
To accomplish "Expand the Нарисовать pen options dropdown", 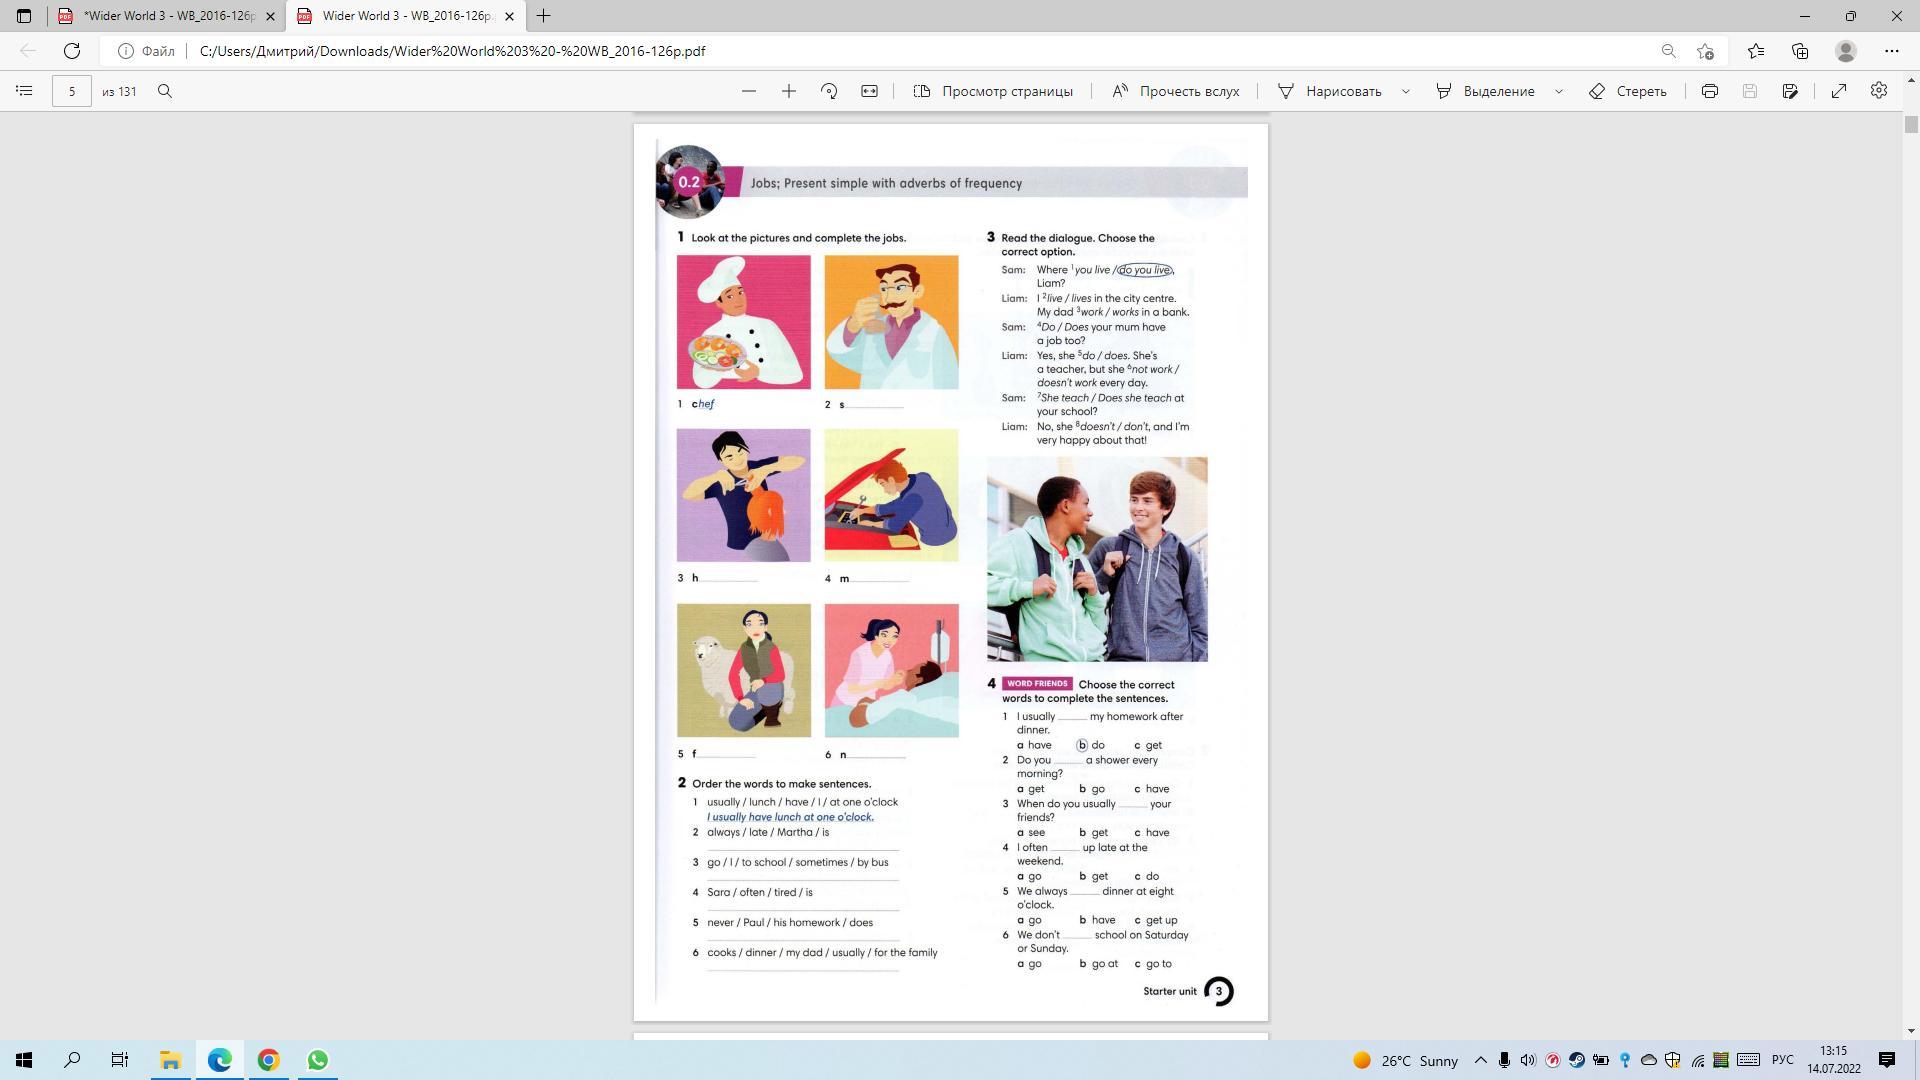I will click(1406, 91).
